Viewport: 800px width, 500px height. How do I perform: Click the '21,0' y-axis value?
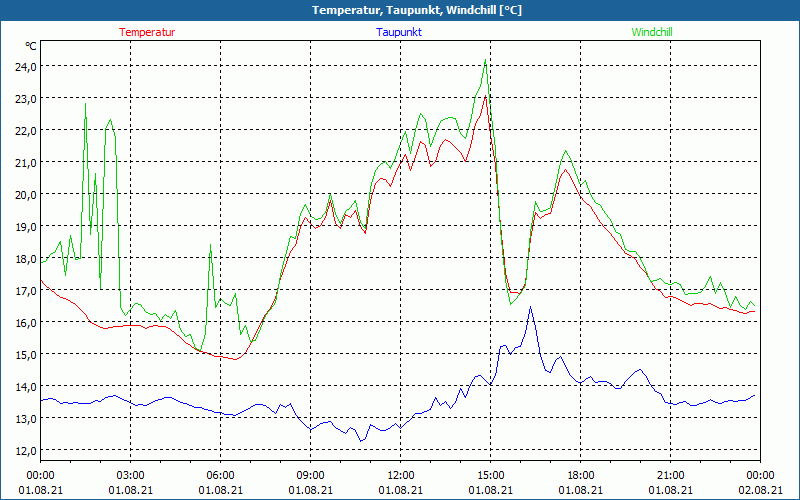pos(26,162)
